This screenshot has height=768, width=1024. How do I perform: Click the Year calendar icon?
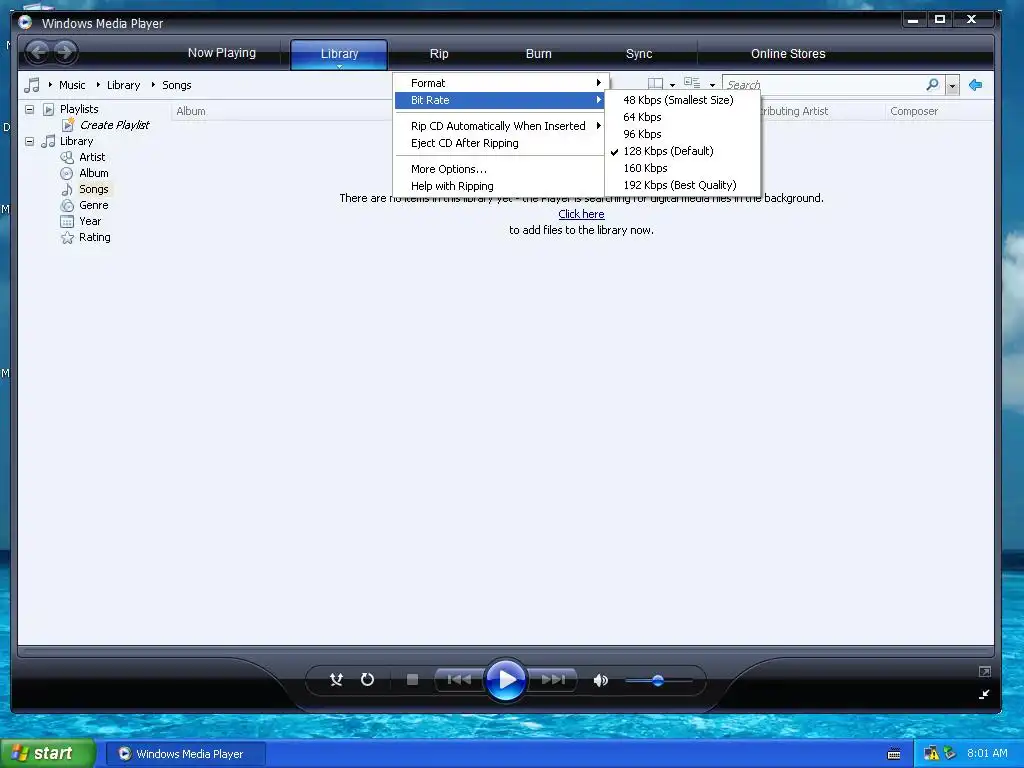click(x=67, y=221)
